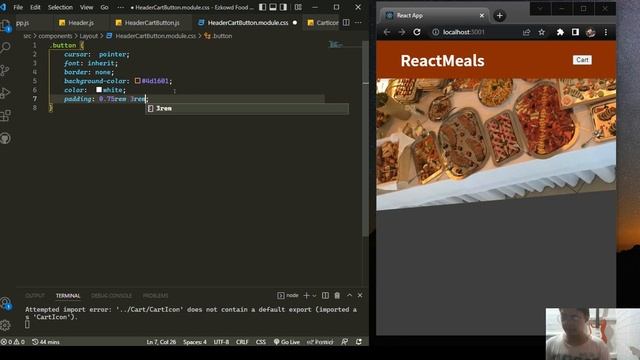Change indentation via 'Spaces: 4'
The width and height of the screenshot is (640, 360).
pos(195,342)
